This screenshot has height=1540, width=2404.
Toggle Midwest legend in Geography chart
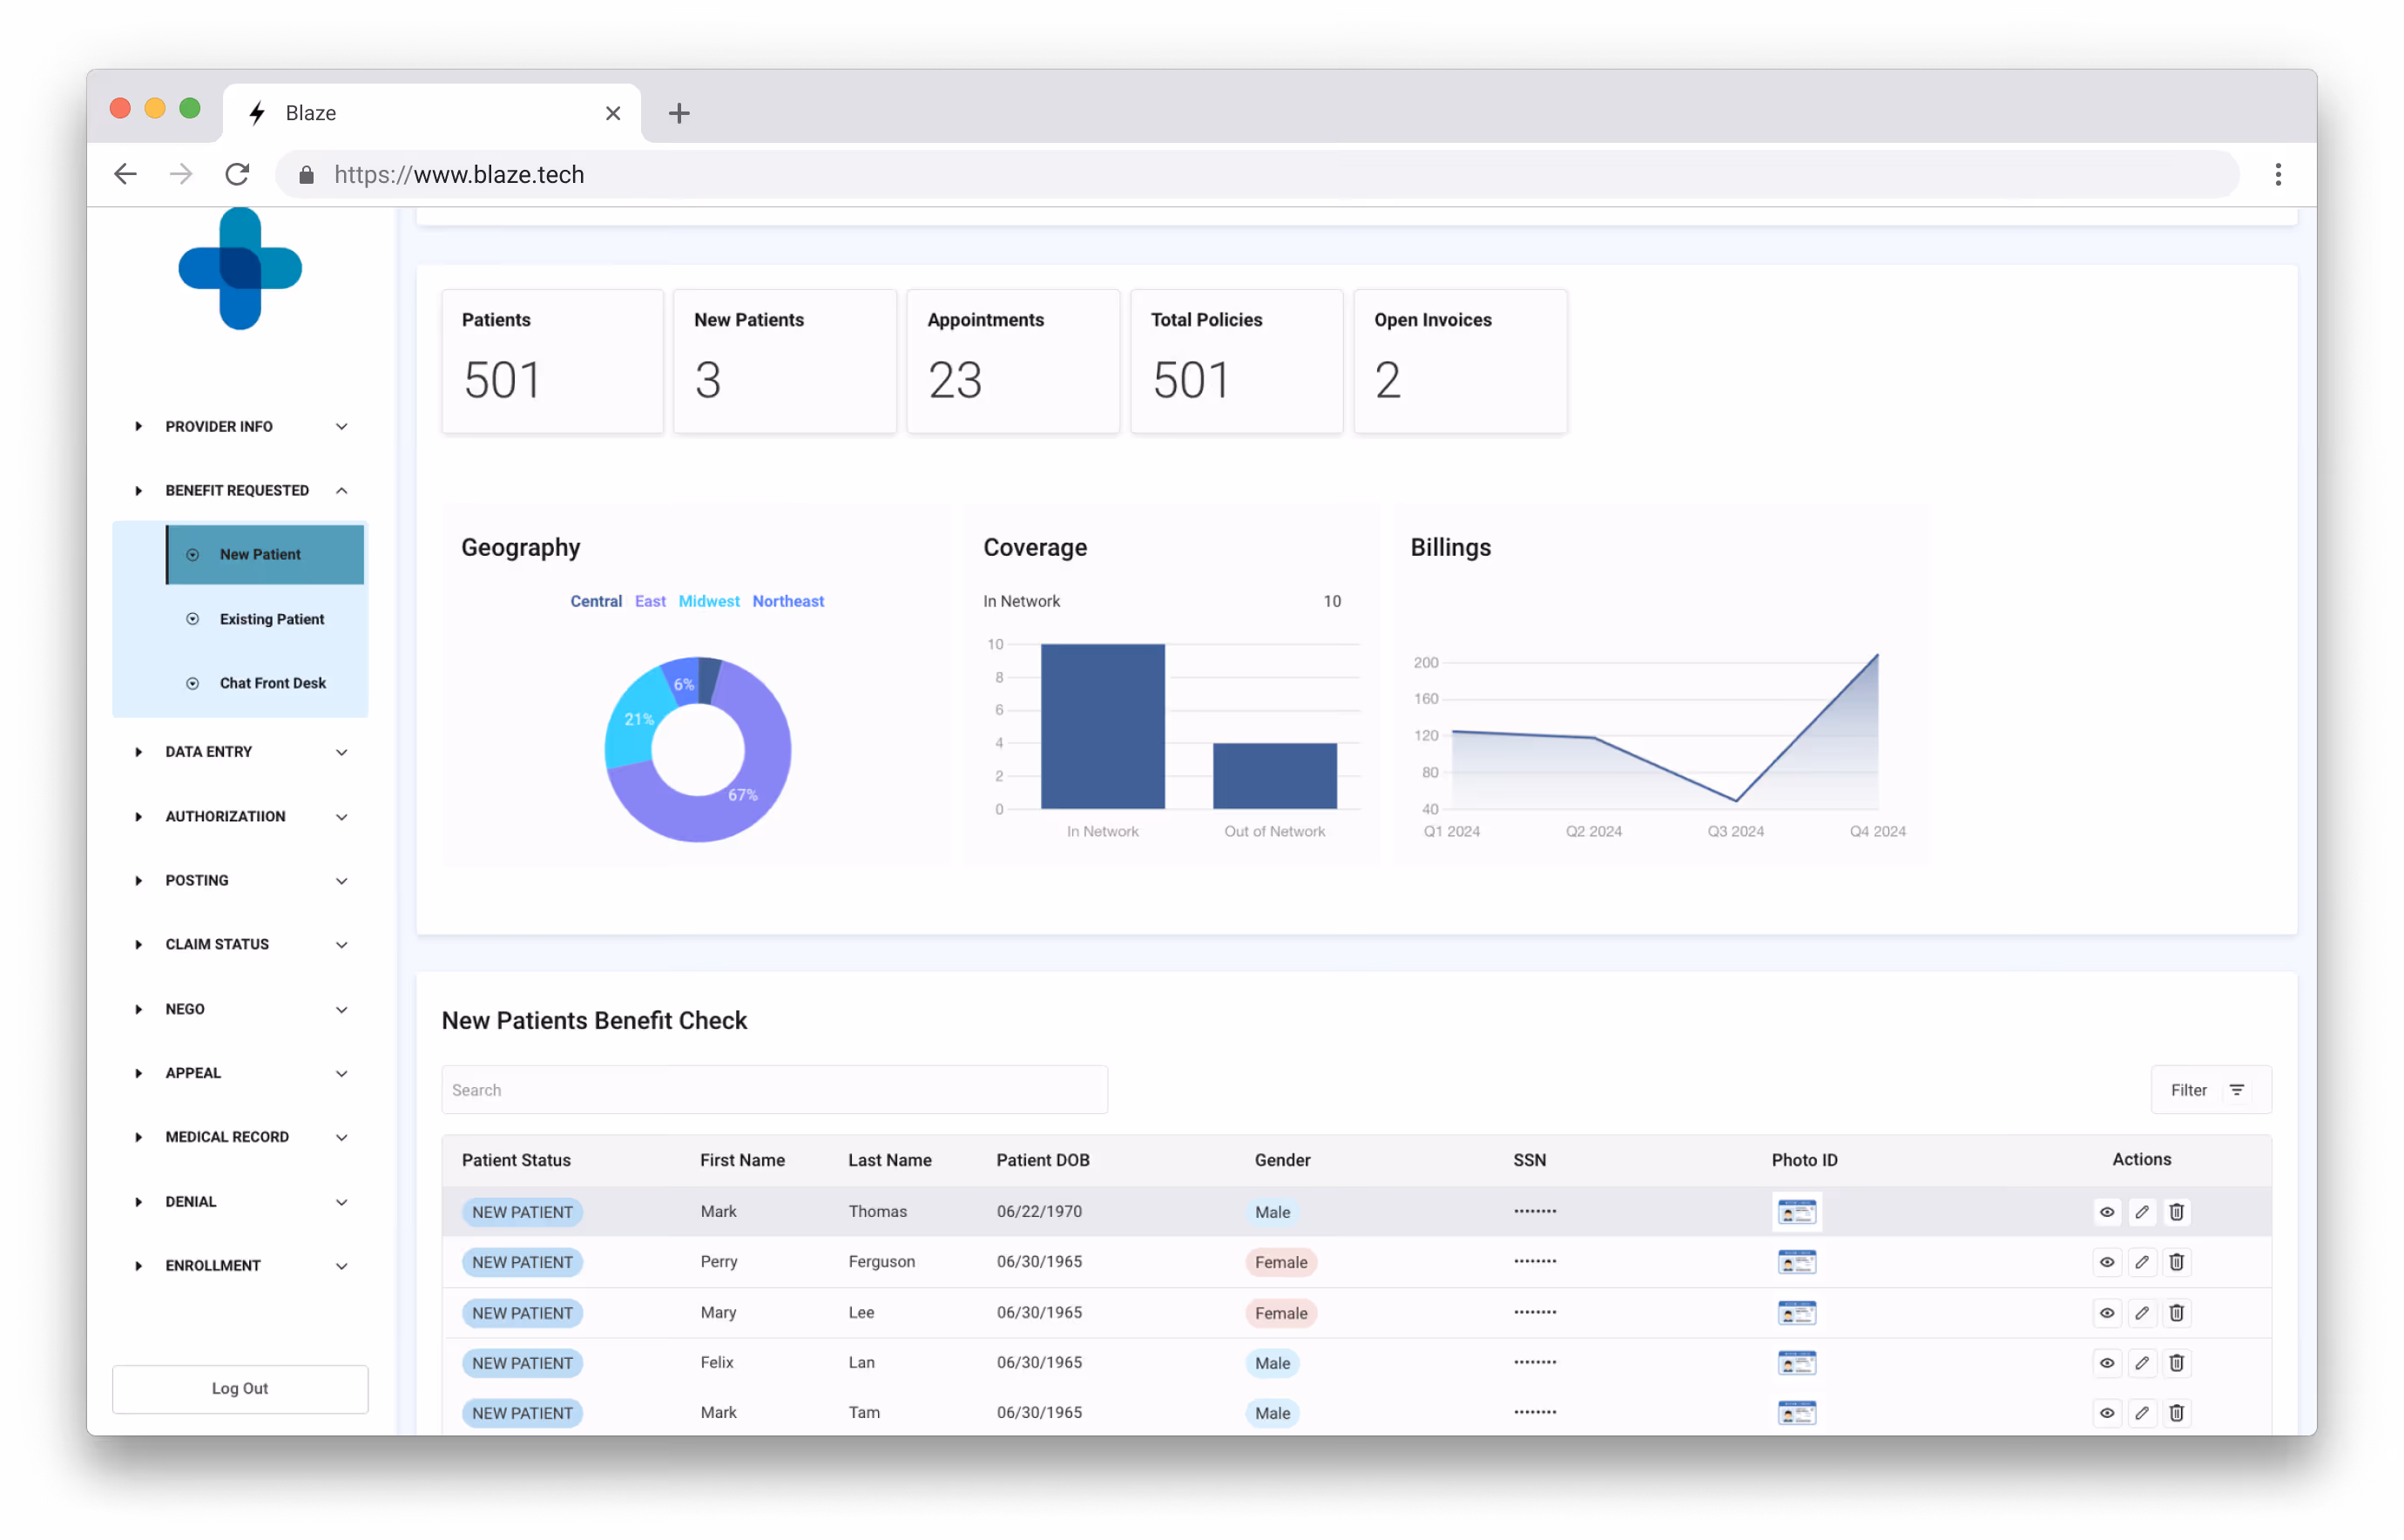coord(708,601)
